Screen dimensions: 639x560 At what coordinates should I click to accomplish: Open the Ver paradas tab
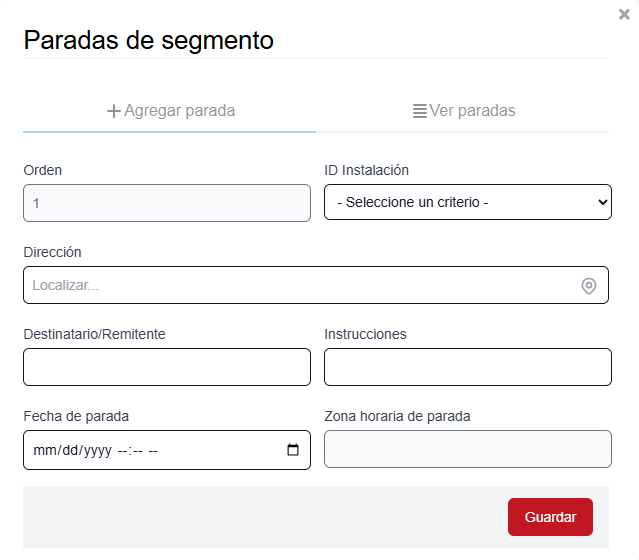click(x=464, y=111)
